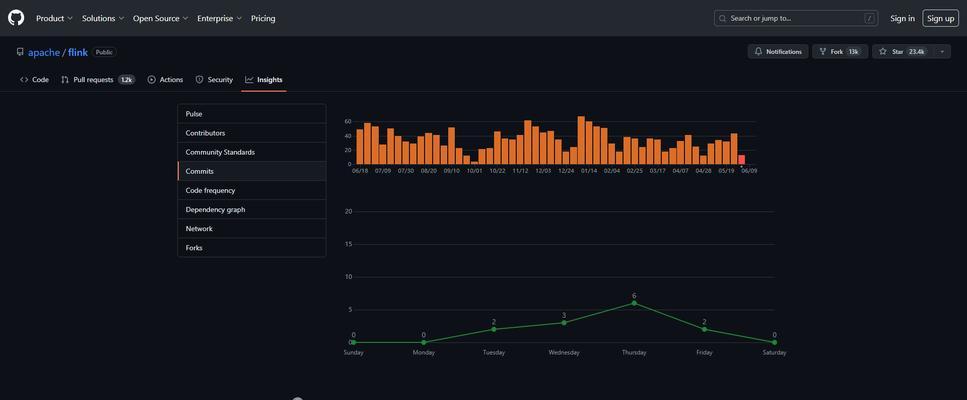Click the slash shortcut key icon in search

point(870,18)
